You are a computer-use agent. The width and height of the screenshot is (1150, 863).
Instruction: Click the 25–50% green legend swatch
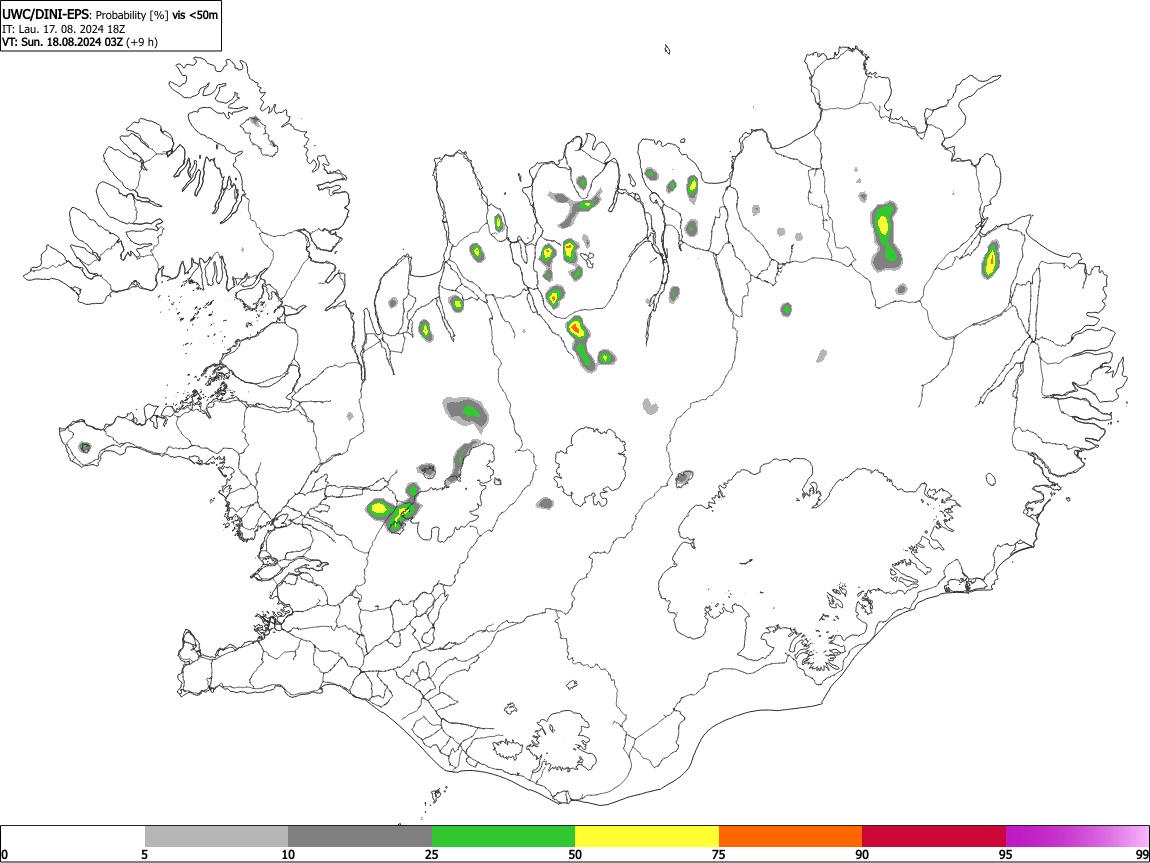(503, 836)
